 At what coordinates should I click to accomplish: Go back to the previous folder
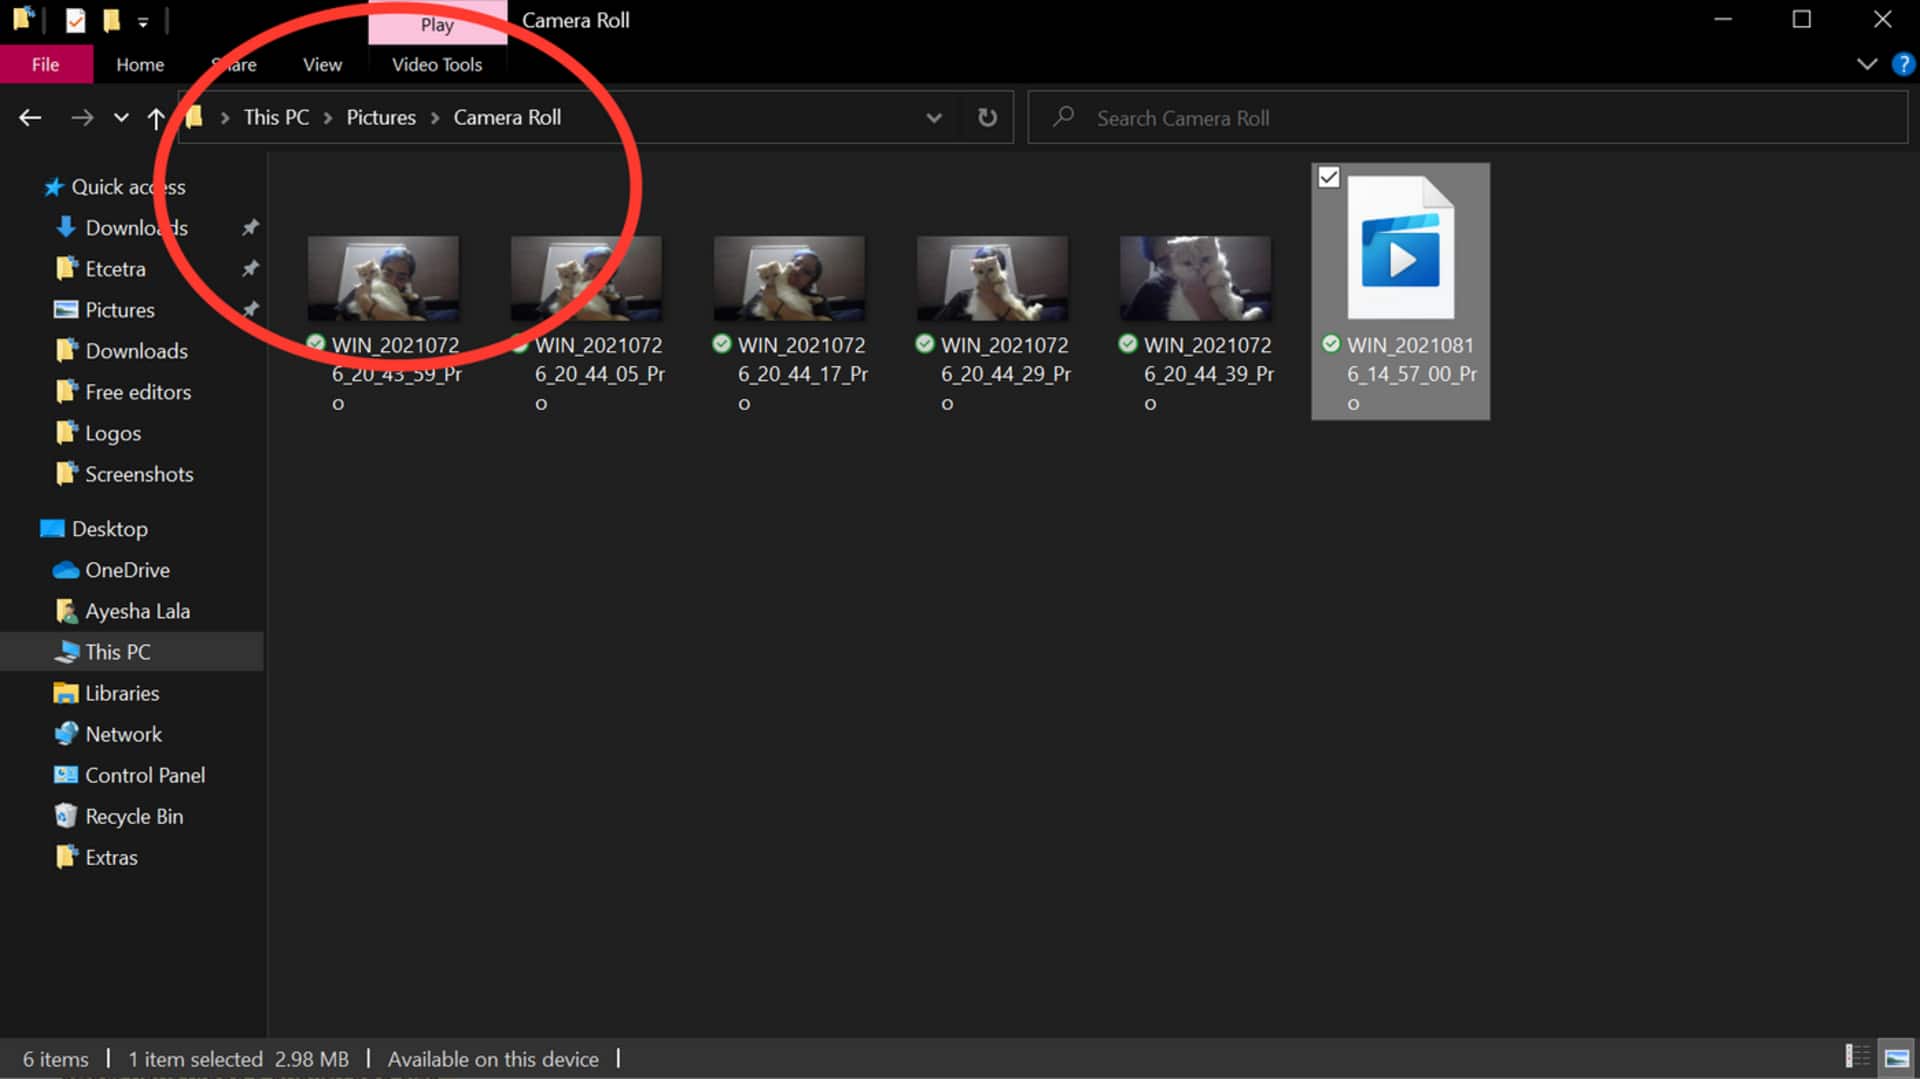tap(30, 117)
